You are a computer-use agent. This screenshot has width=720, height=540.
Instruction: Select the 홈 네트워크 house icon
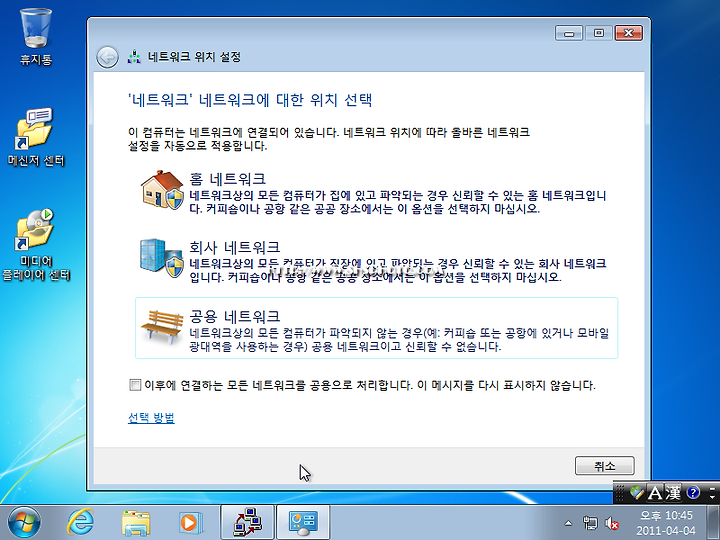162,191
